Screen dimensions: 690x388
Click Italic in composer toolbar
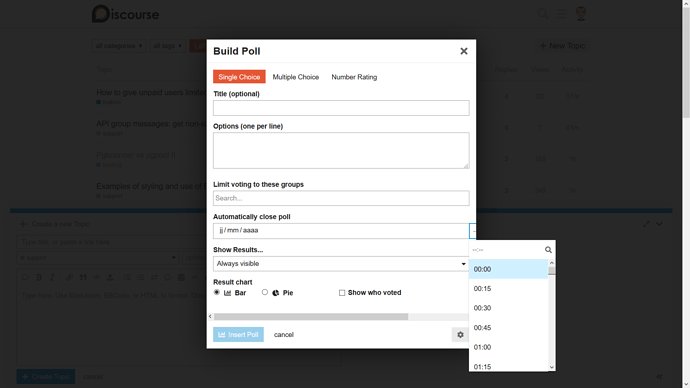[52, 277]
